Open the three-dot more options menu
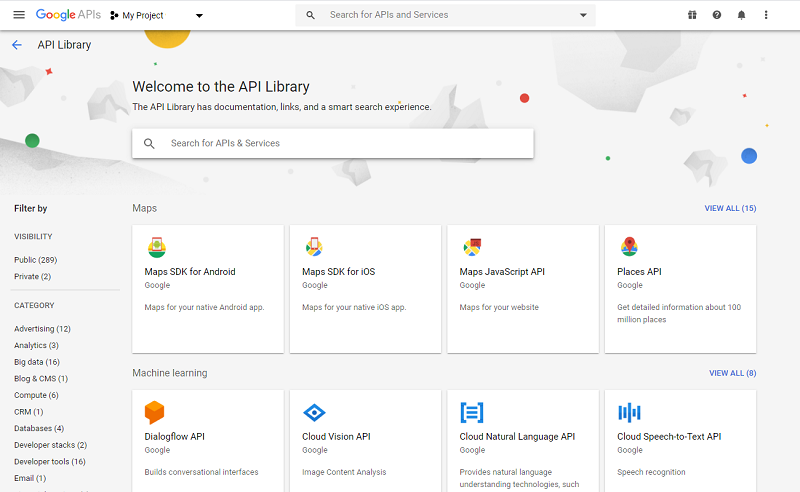 pyautogui.click(x=766, y=15)
